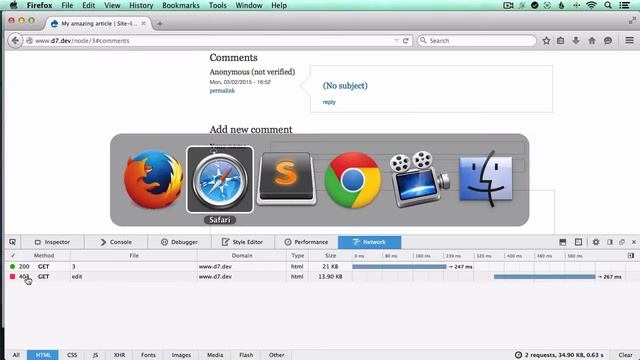Select the Network tab in devtools

[x=369, y=242]
